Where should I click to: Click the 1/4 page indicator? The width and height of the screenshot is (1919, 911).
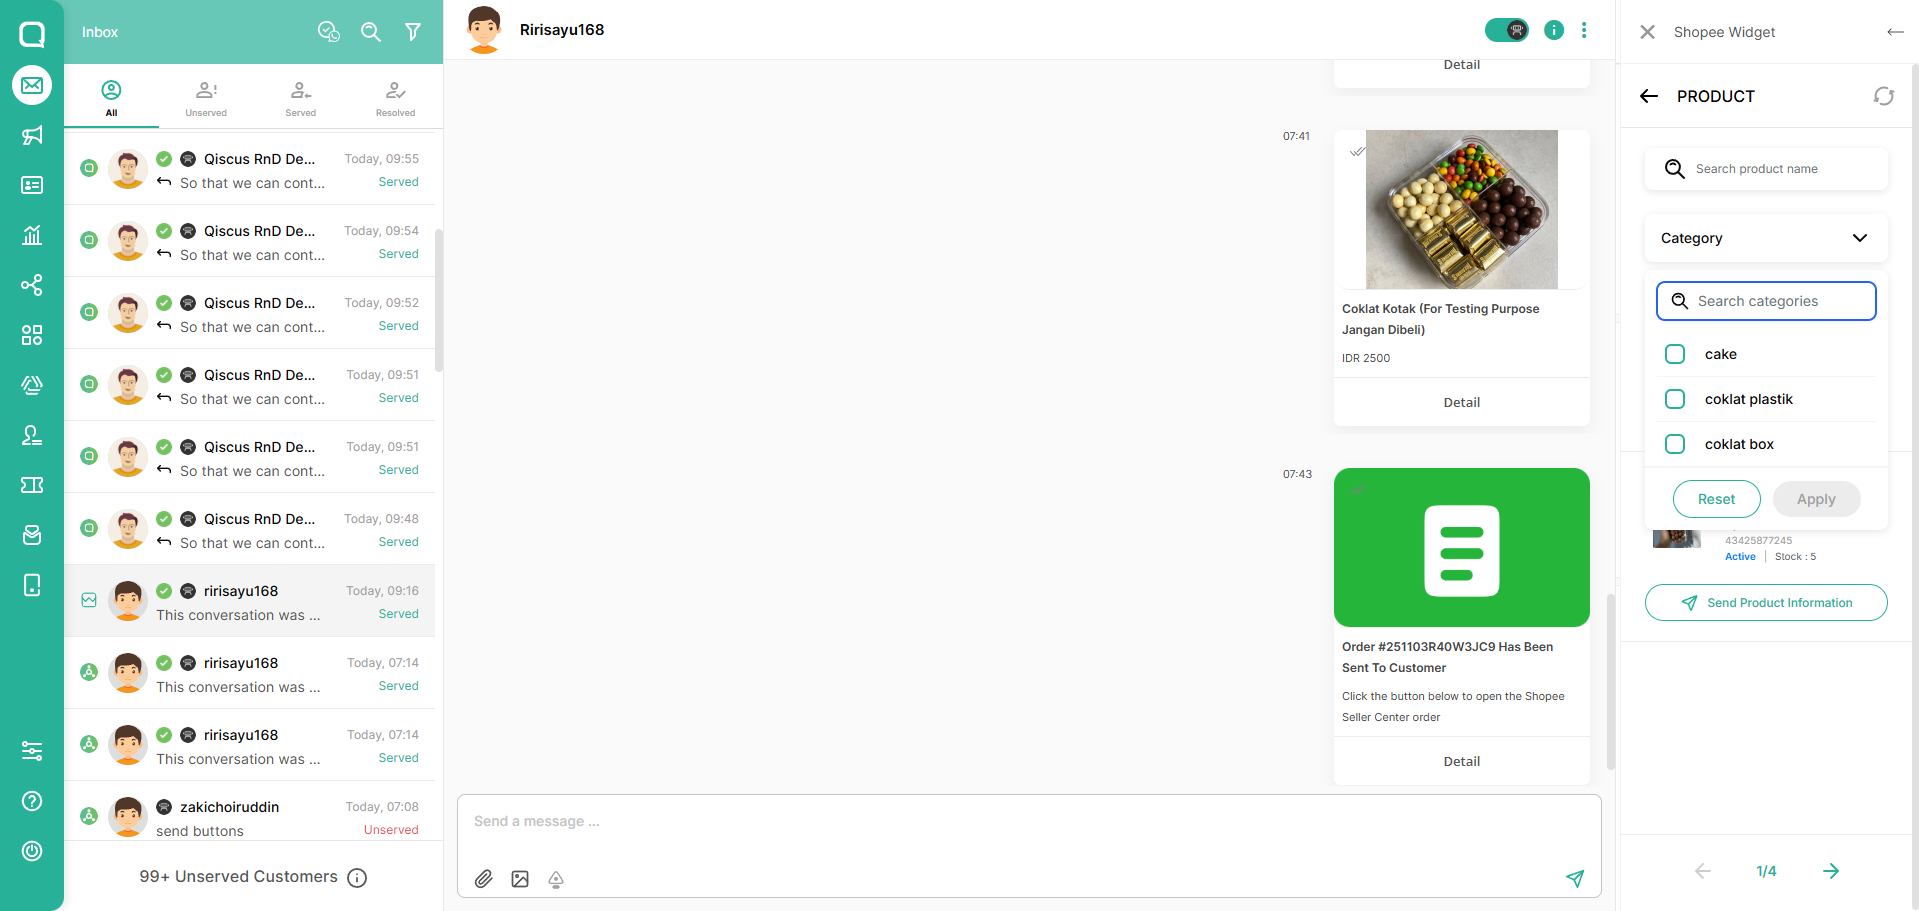point(1767,871)
